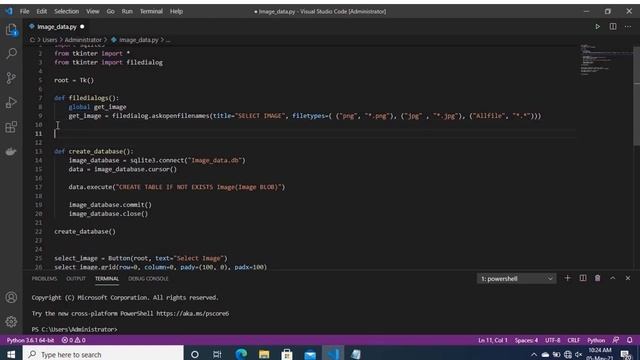The image size is (640, 360).
Task: Click the feedback icon in status bar
Action: coord(616,340)
